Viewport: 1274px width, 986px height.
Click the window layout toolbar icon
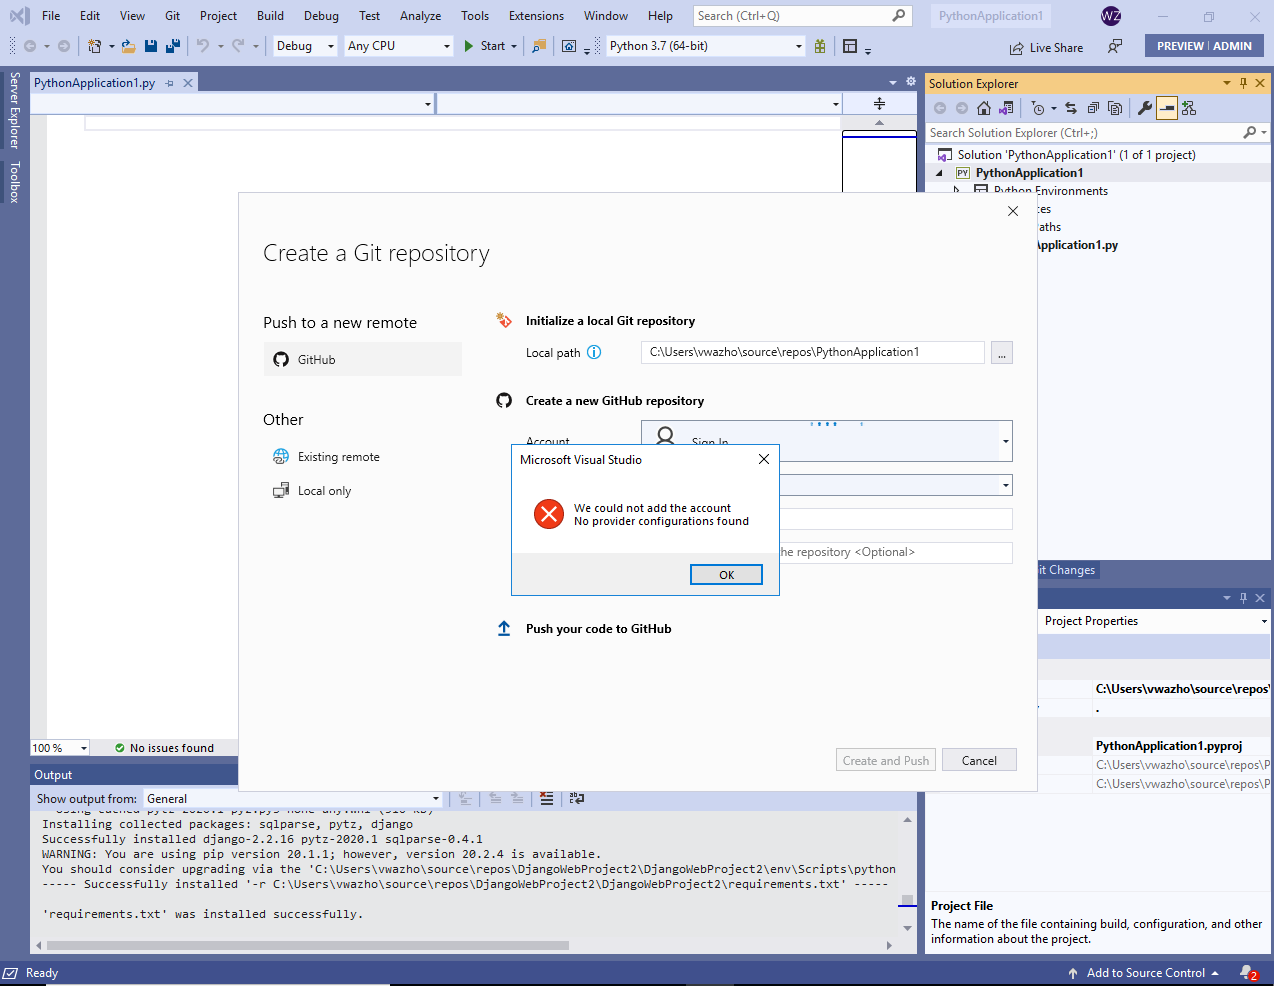[x=850, y=46]
